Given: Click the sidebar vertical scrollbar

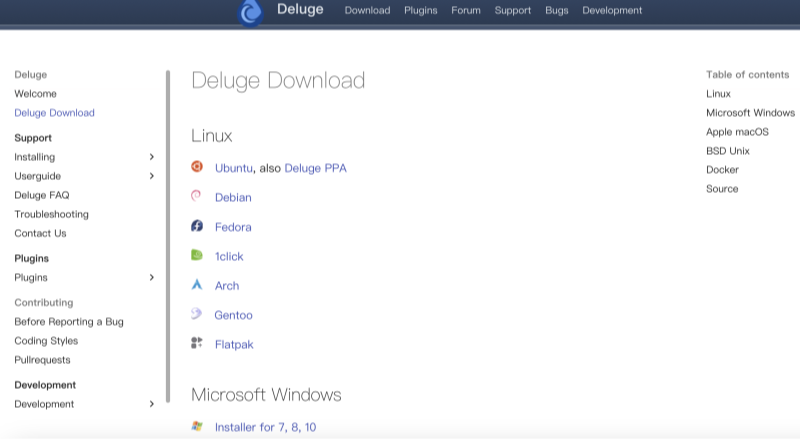Looking at the screenshot, I should [168, 236].
